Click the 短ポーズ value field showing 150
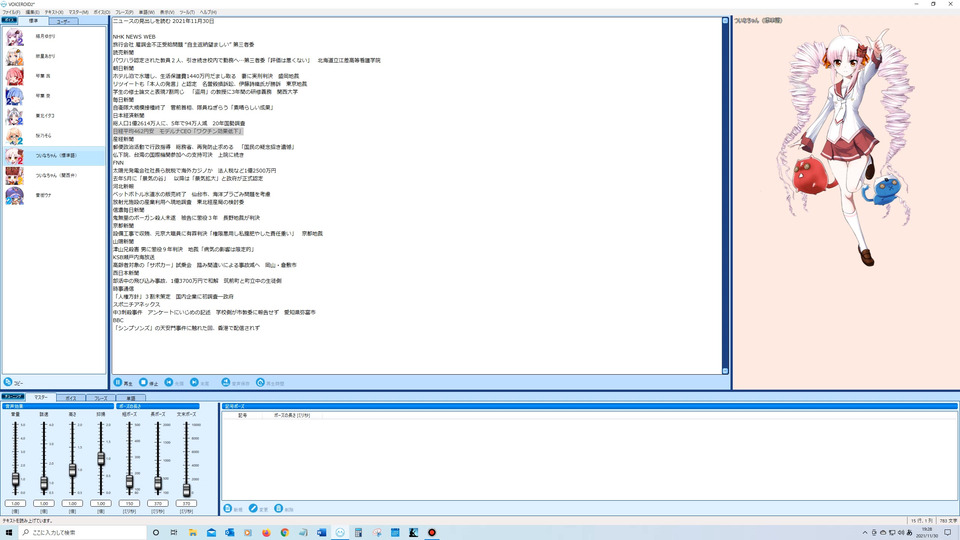Screen dimensions: 960x540 point(129,503)
